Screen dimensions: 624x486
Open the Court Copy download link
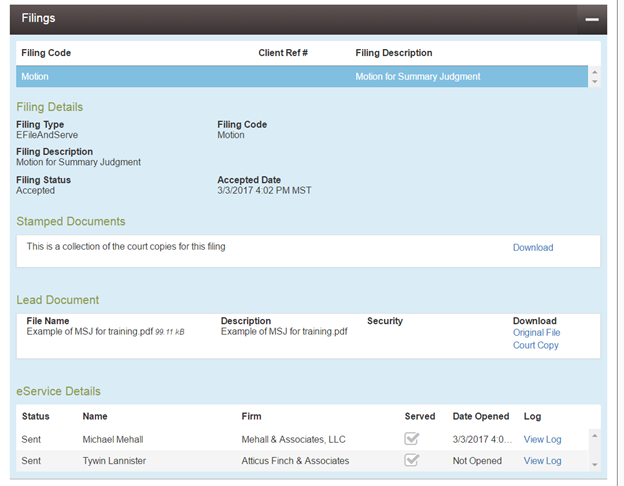tap(535, 346)
